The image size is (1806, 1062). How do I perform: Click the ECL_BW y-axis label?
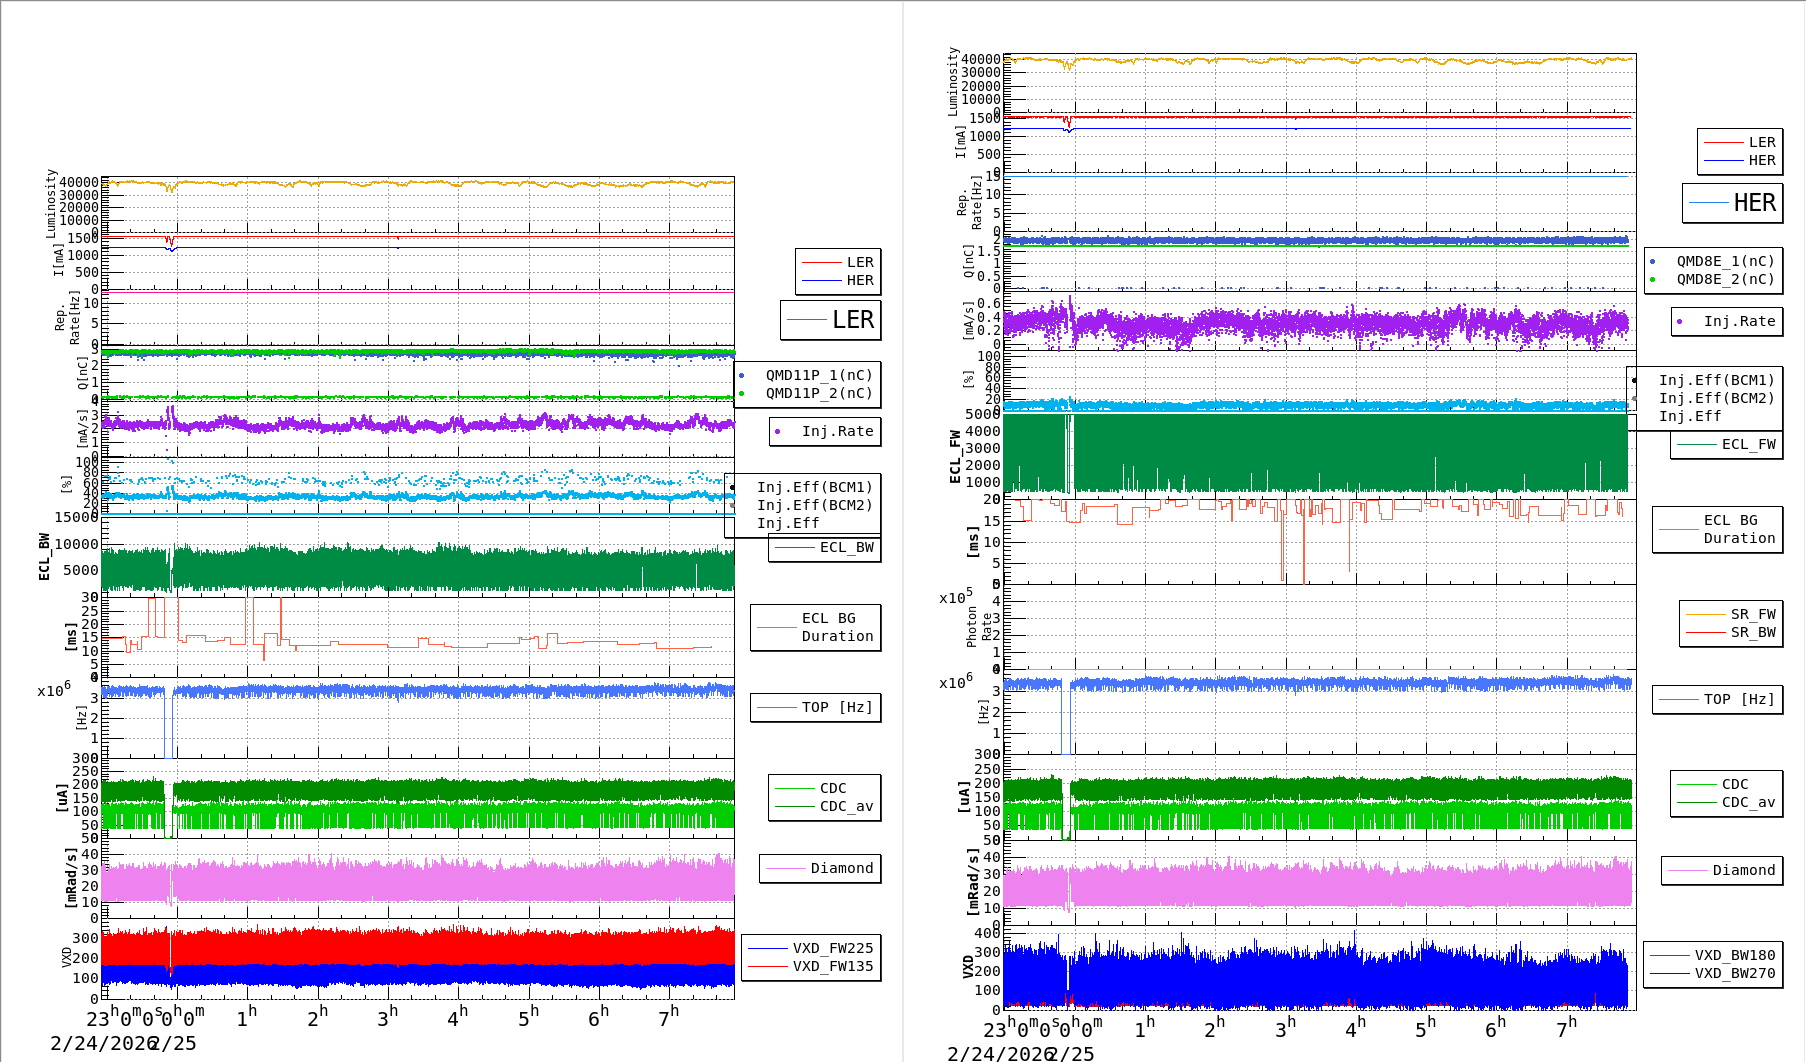click(x=44, y=556)
